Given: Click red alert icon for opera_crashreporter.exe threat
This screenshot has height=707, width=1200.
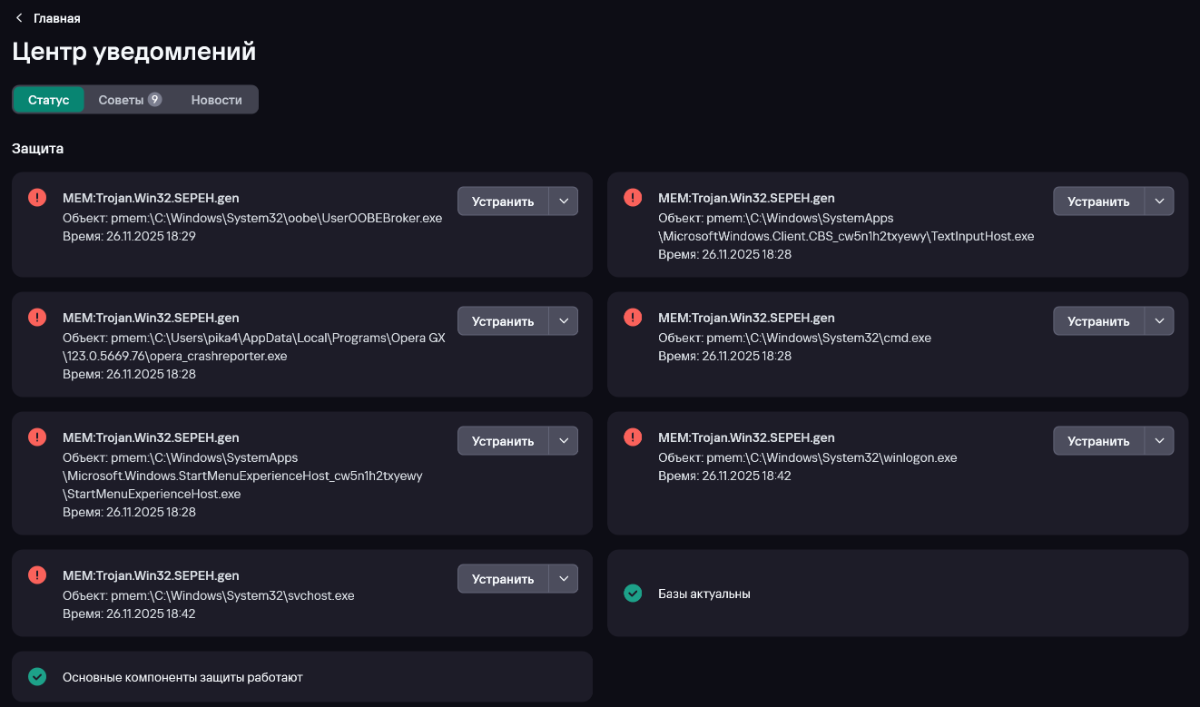Looking at the screenshot, I should click(37, 318).
